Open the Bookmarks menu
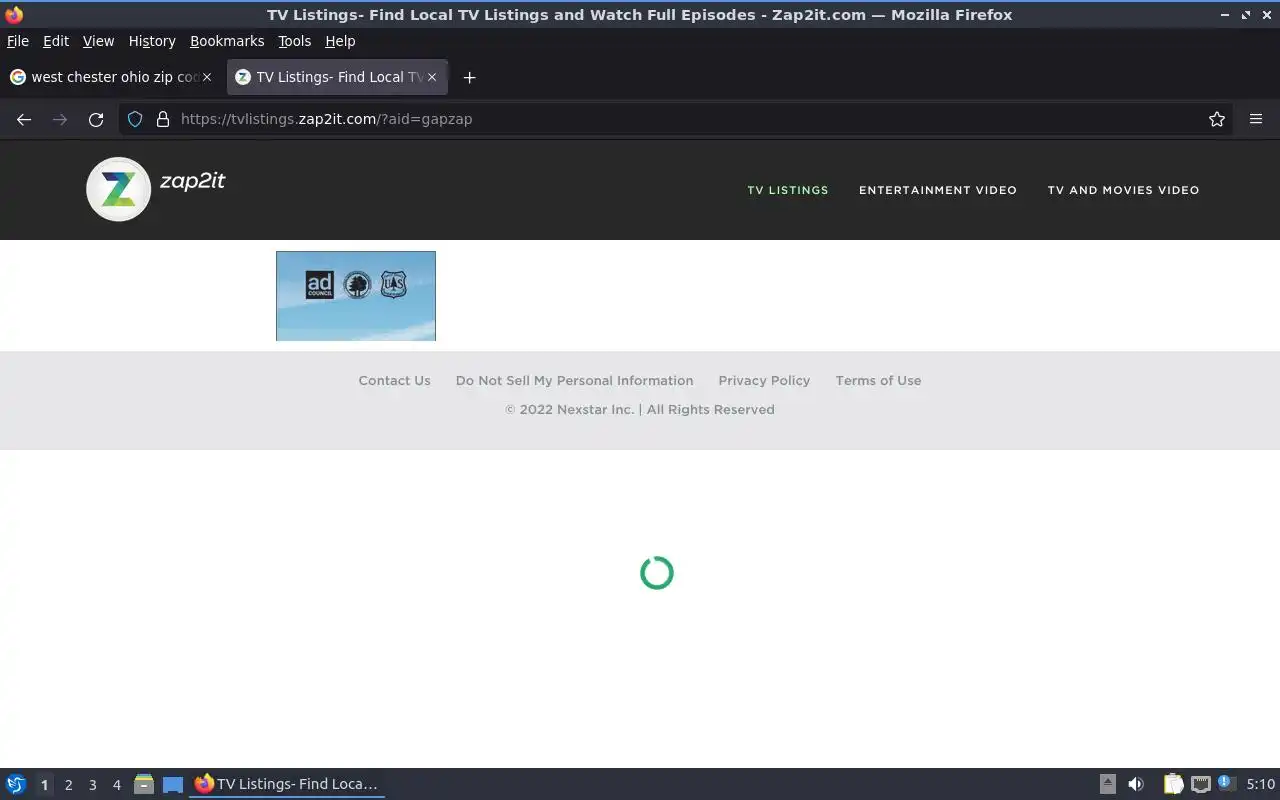 (227, 41)
